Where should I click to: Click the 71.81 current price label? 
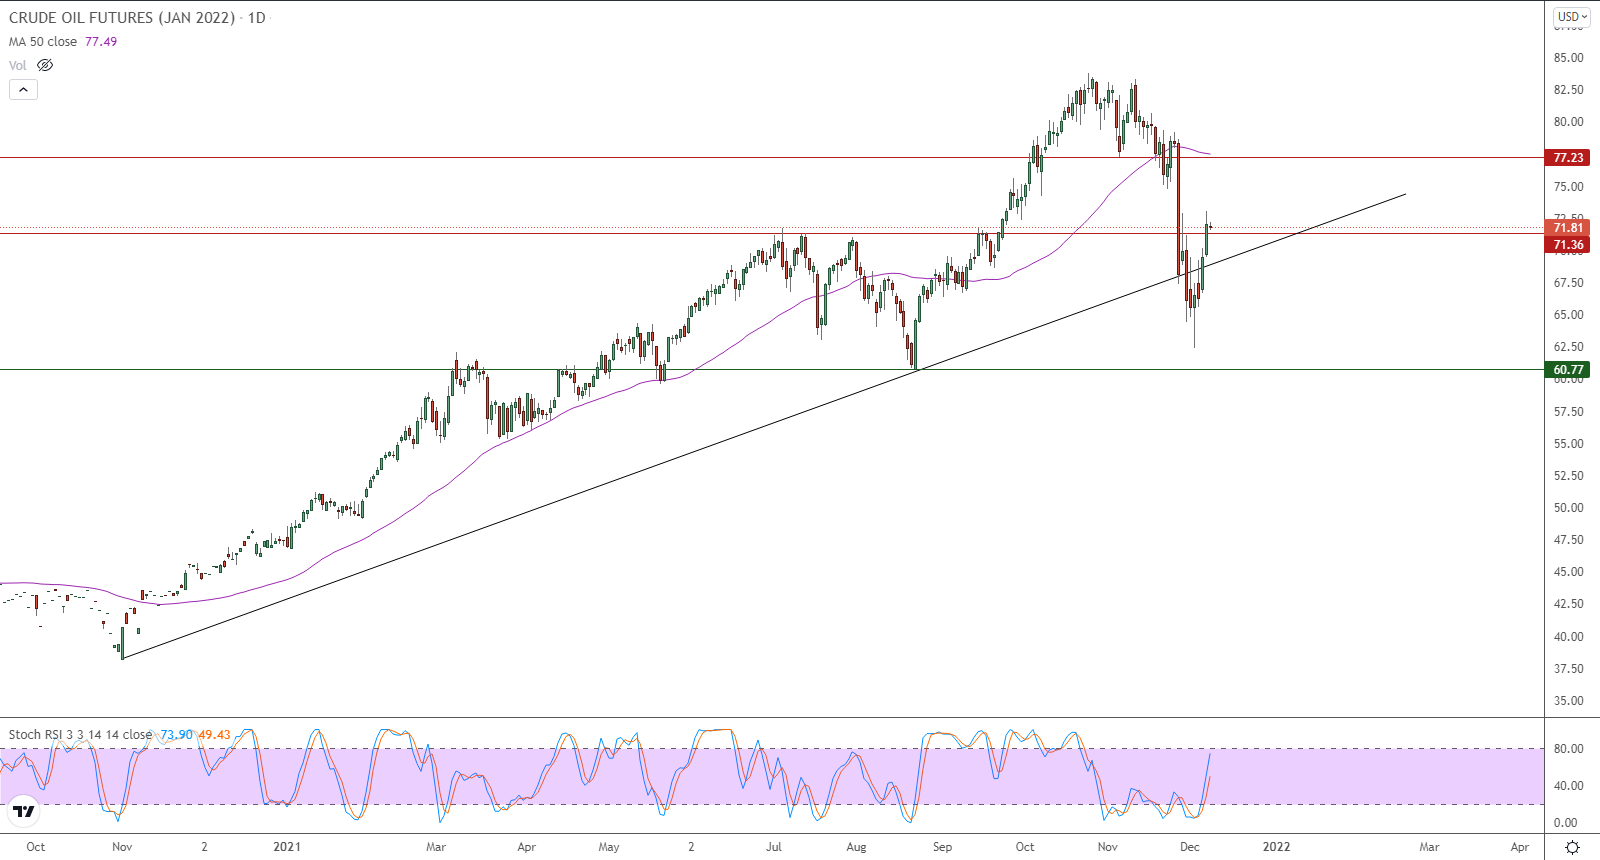pos(1568,228)
